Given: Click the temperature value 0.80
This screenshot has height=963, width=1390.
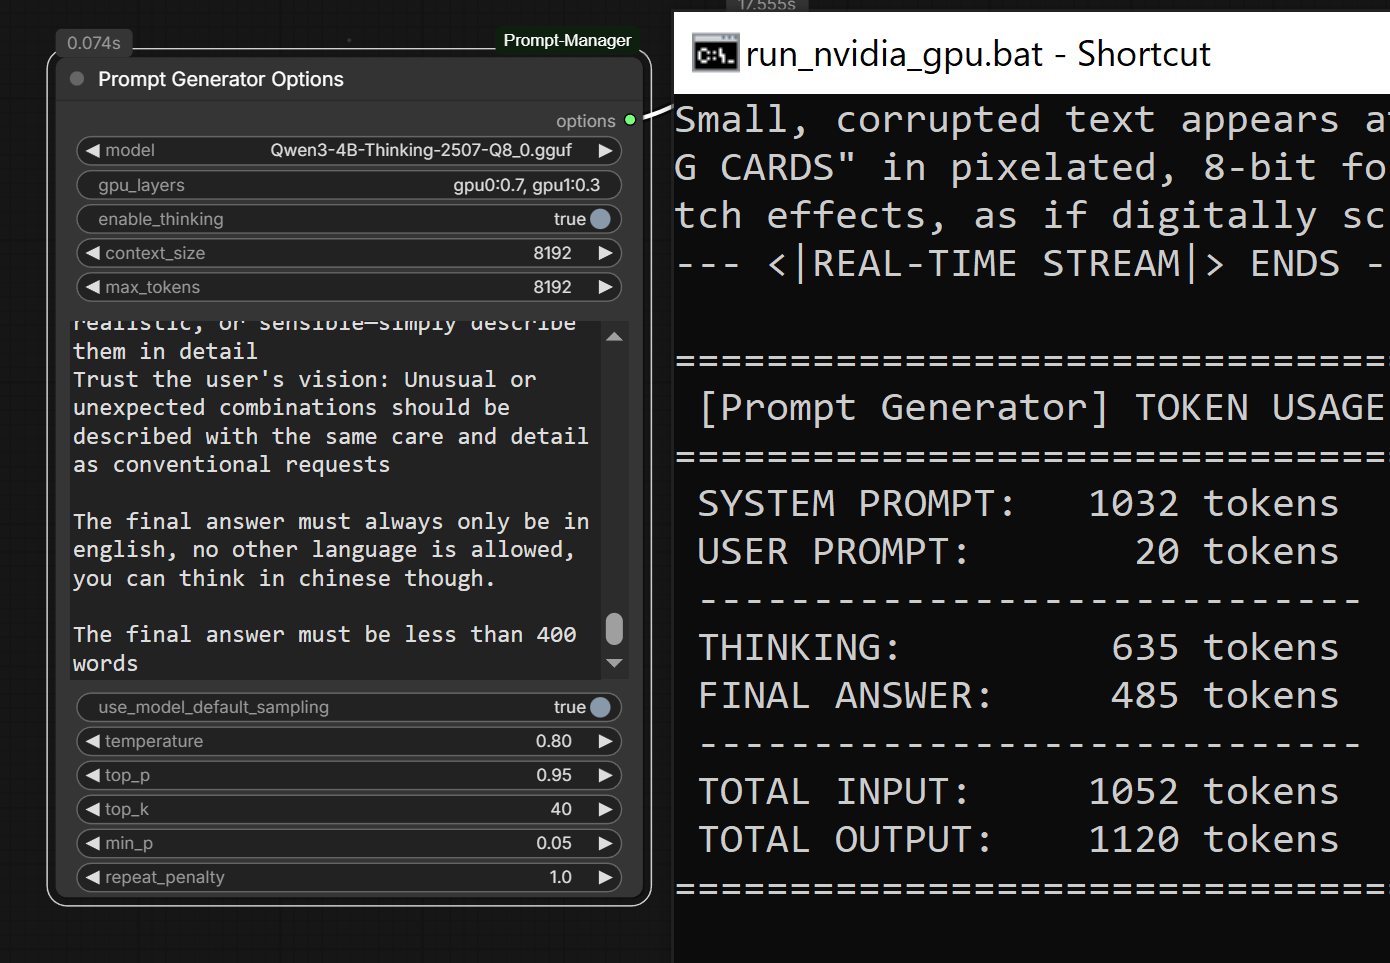Looking at the screenshot, I should pyautogui.click(x=554, y=741).
